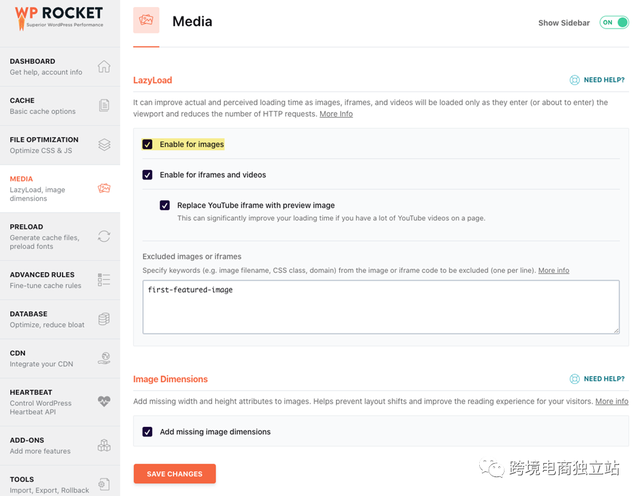Click the Database stack icon
The image size is (640, 496).
[x=104, y=319]
